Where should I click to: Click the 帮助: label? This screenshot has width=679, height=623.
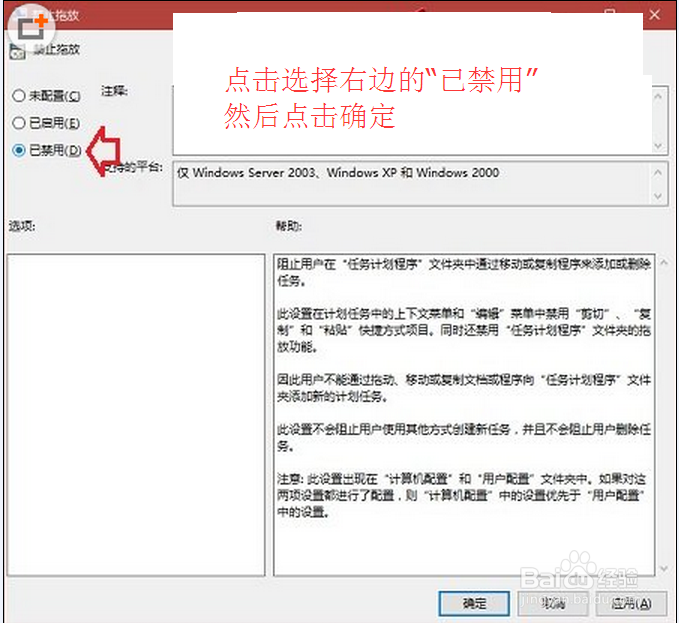coord(289,226)
